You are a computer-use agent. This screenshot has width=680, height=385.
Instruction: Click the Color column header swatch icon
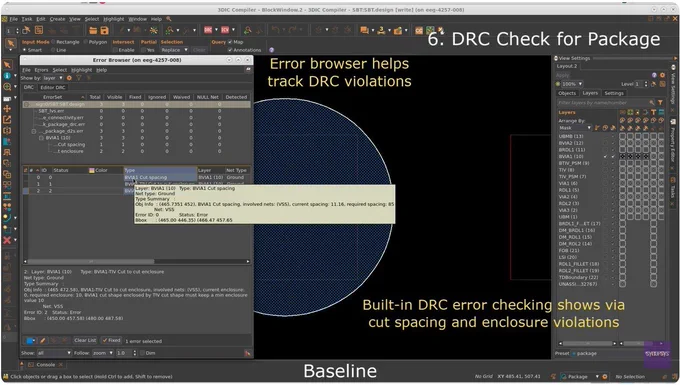(92, 170)
